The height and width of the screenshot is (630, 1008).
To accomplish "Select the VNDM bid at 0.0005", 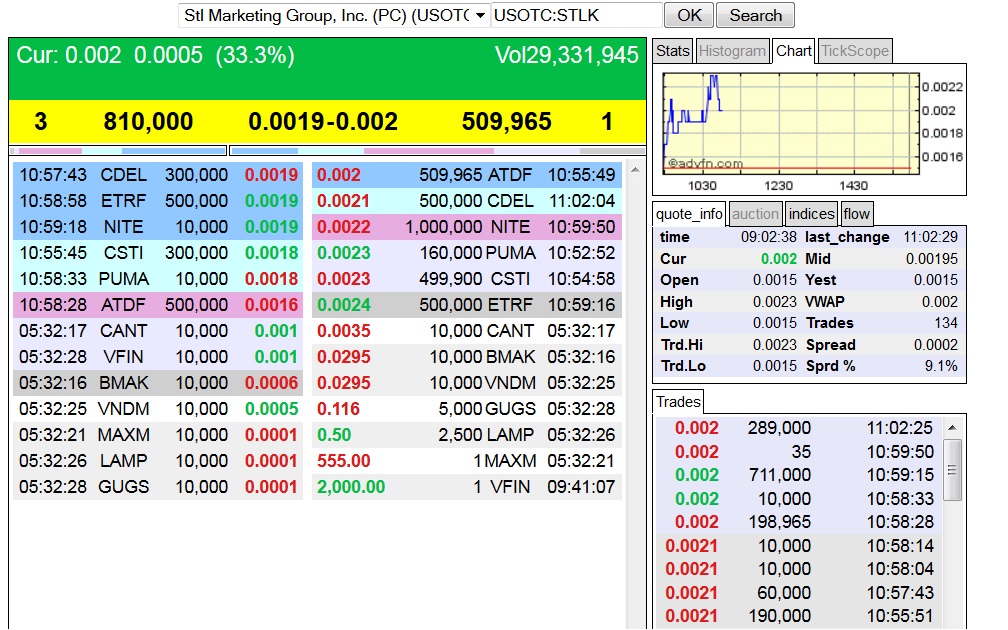I will click(158, 409).
